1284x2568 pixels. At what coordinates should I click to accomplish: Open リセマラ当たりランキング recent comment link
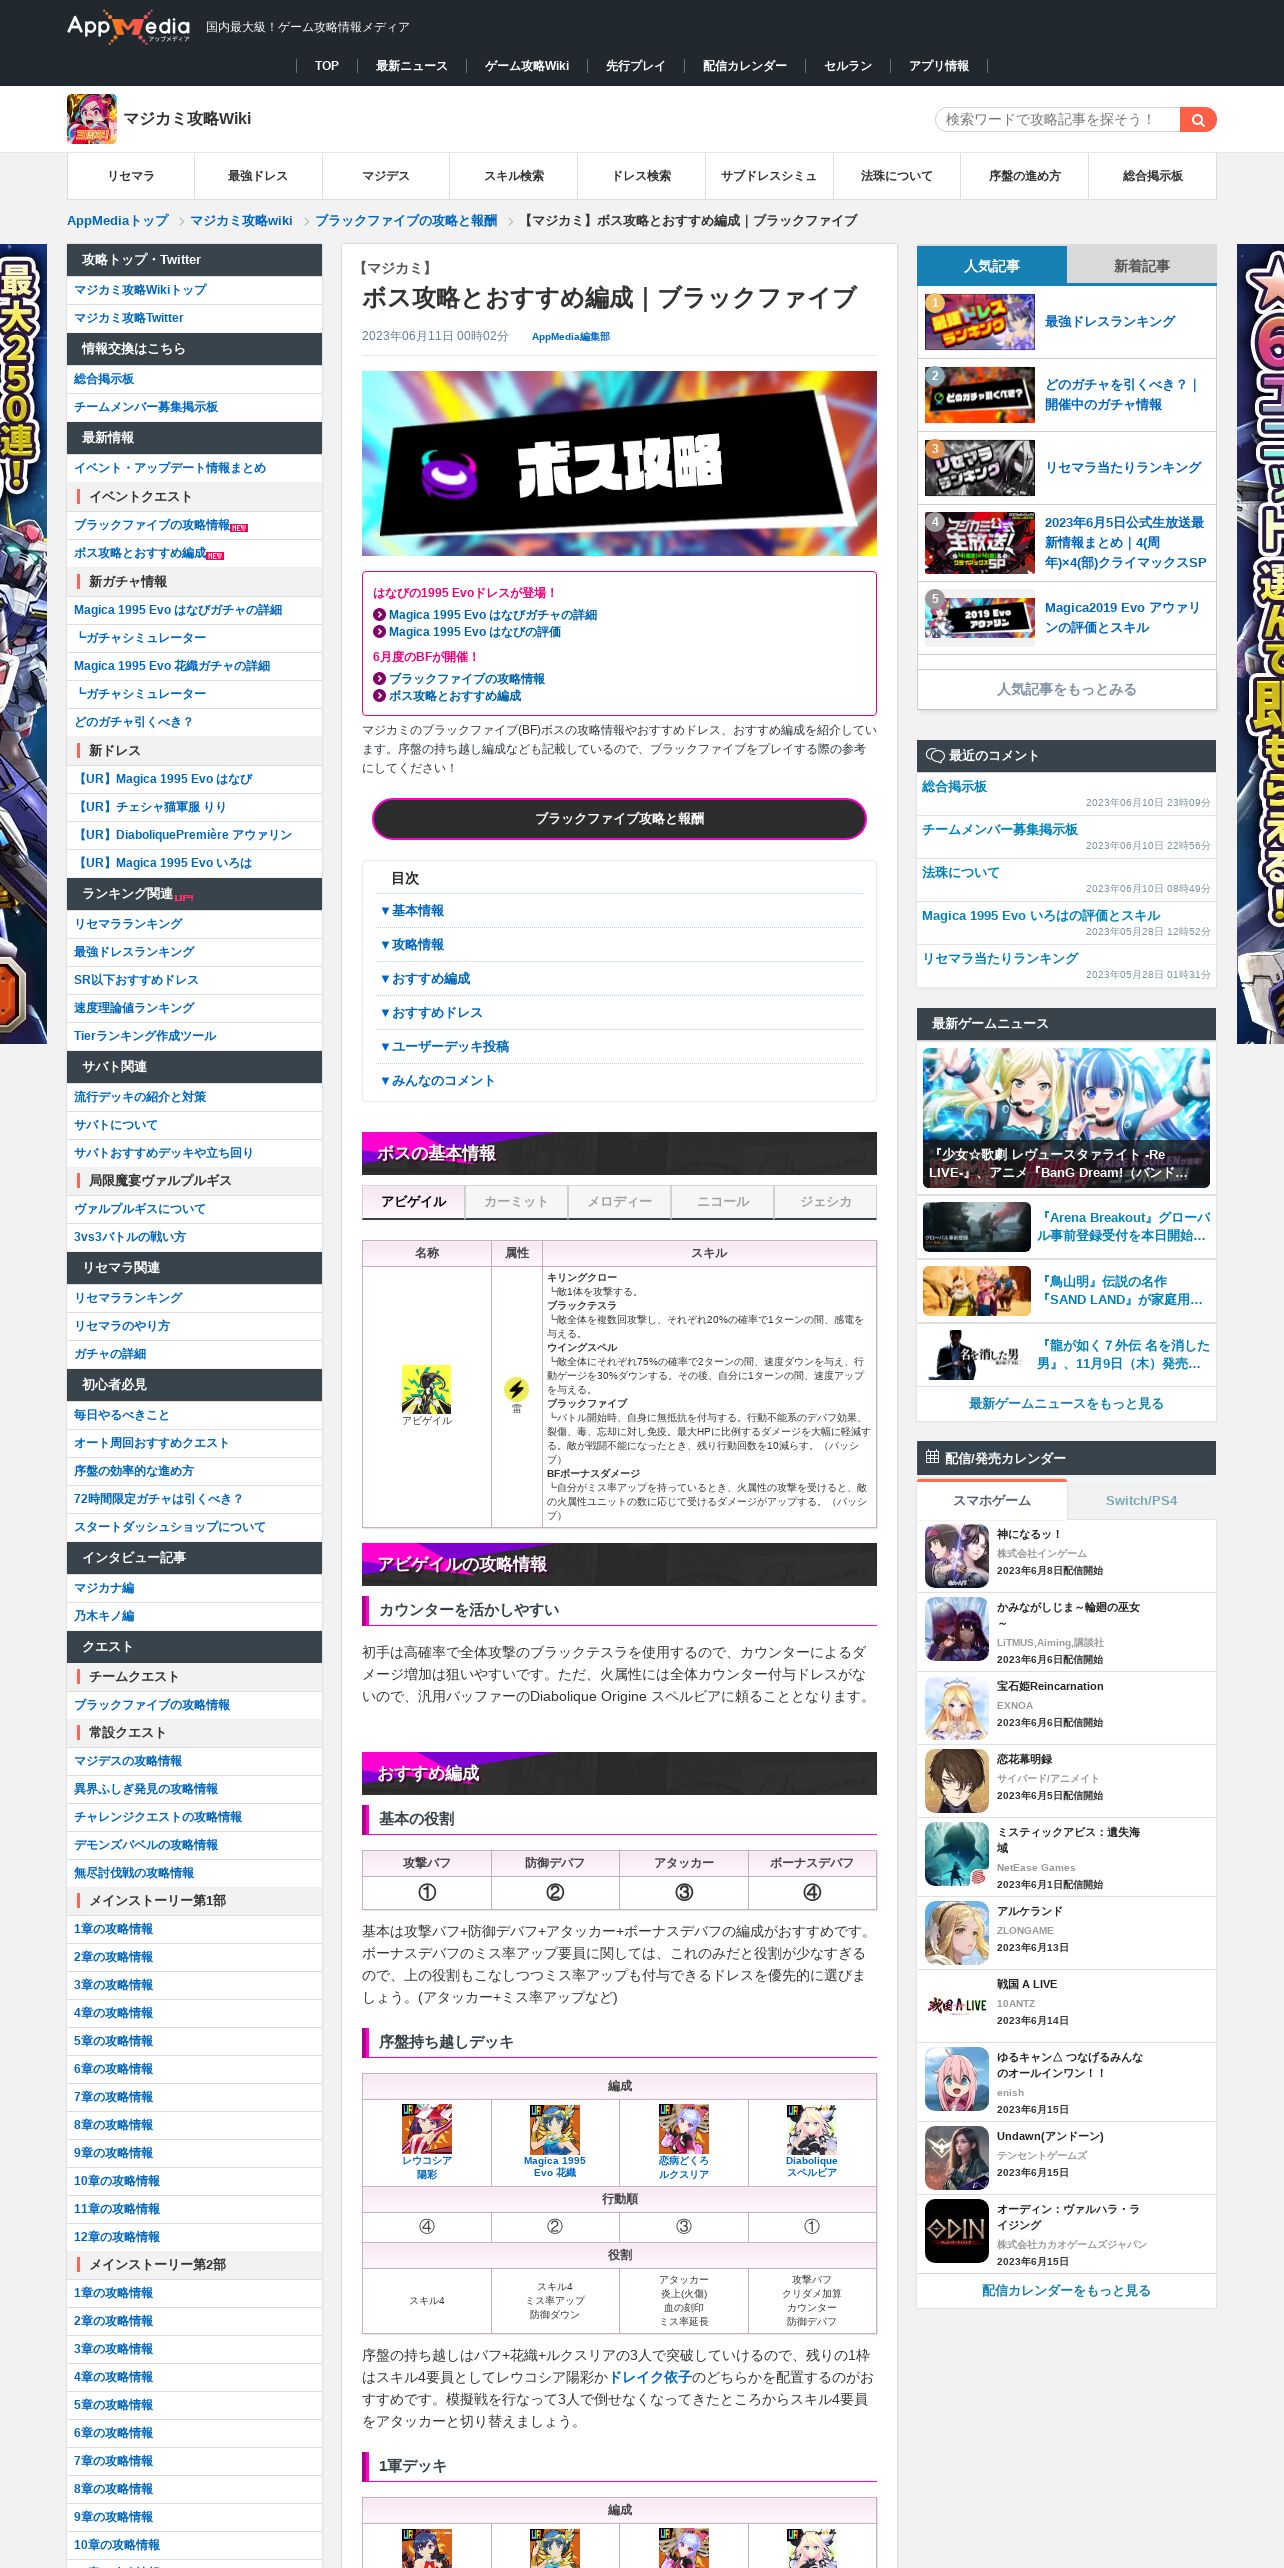tap(1000, 958)
